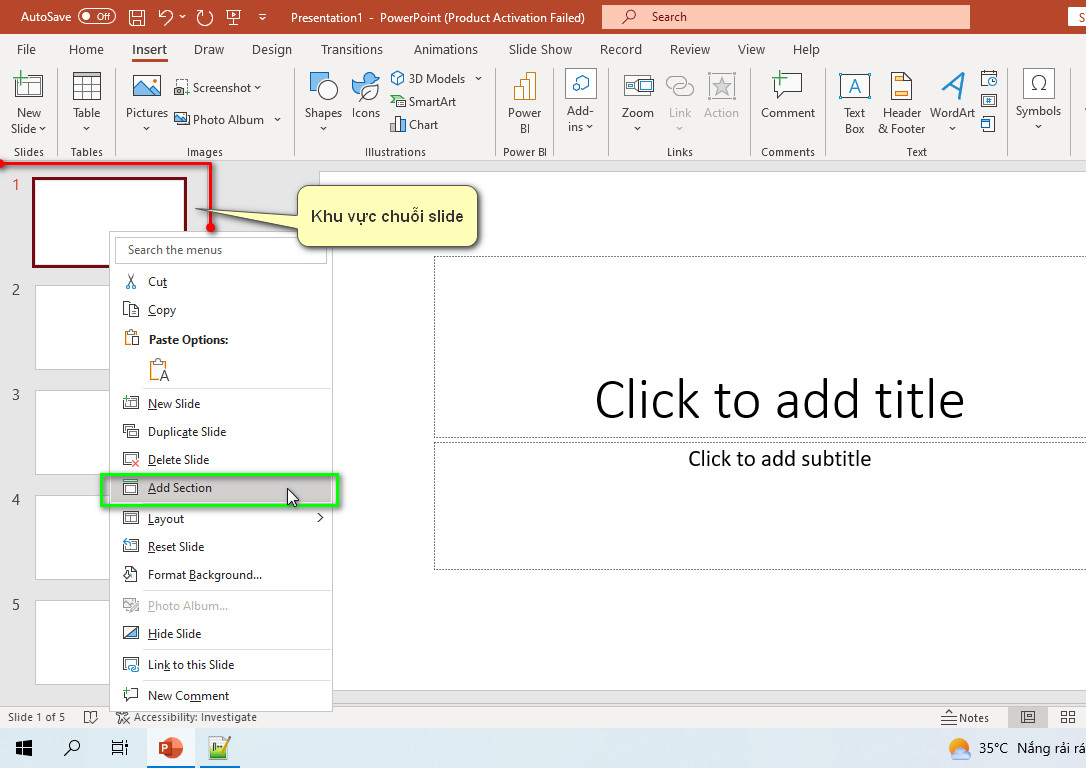Open the WordArt gallery
The image size is (1086, 768).
tap(952, 102)
